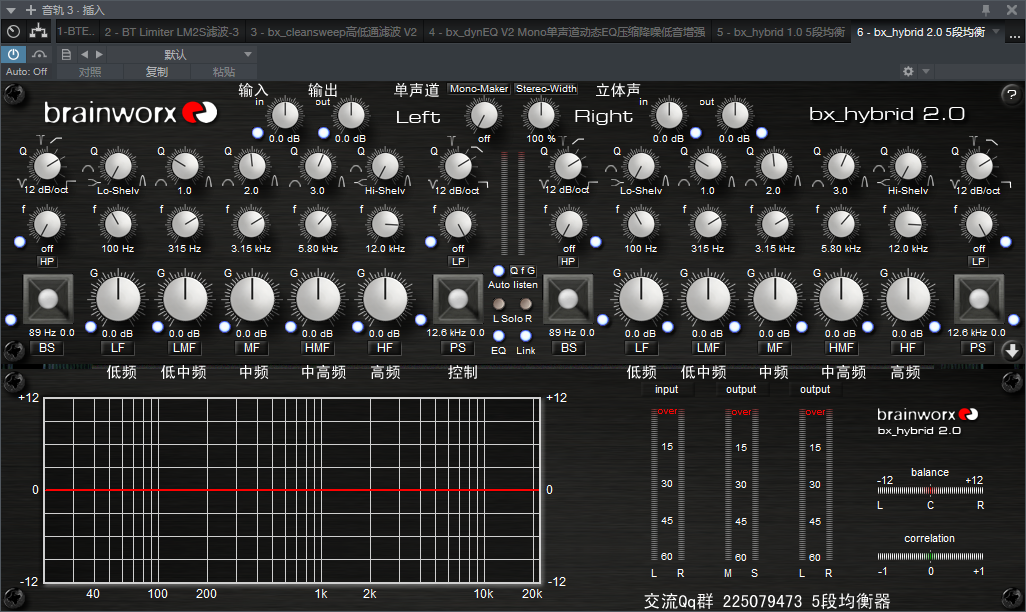The height and width of the screenshot is (612, 1026).
Task: Open the sidechain routing icon
Action: click(39, 31)
